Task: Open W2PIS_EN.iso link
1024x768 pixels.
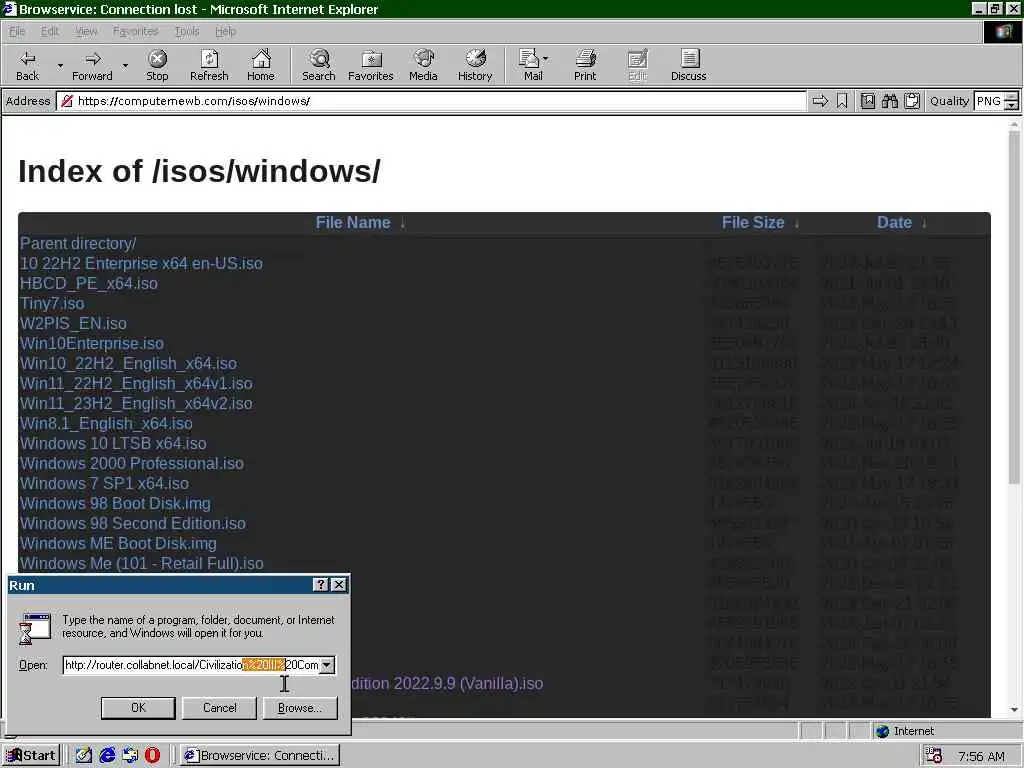Action: pyautogui.click(x=73, y=323)
